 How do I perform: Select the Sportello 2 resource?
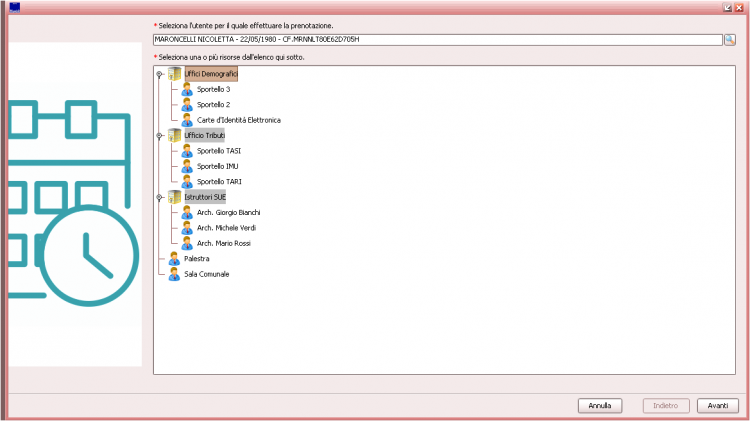click(213, 105)
